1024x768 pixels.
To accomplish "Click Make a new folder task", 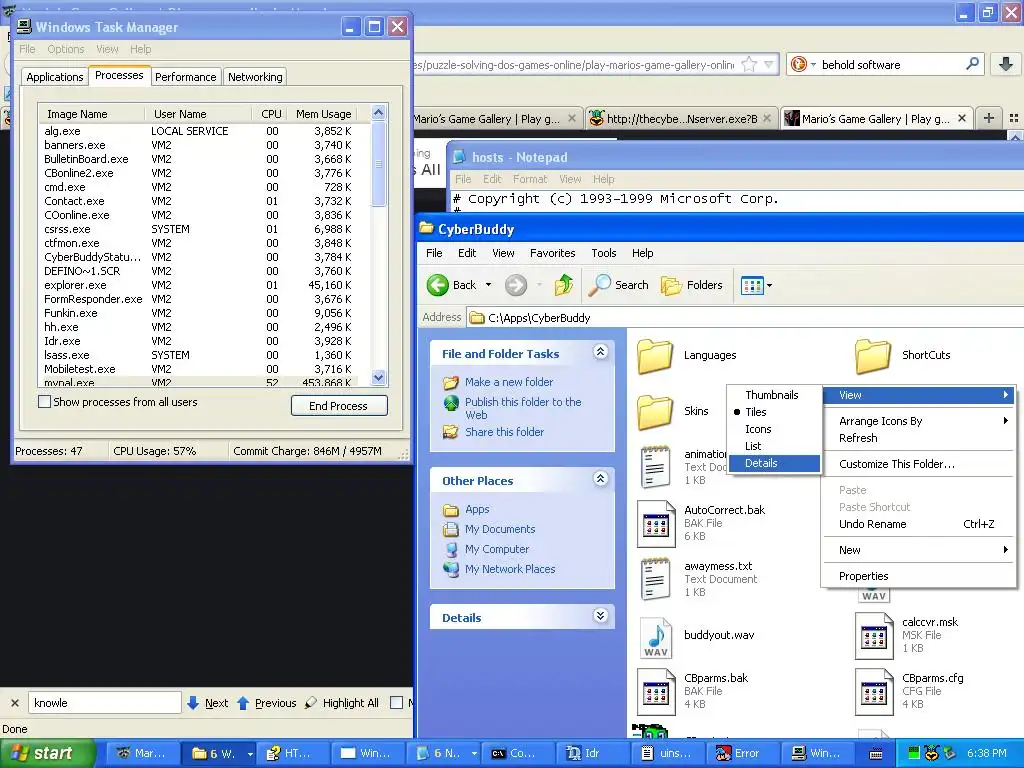I will (509, 382).
